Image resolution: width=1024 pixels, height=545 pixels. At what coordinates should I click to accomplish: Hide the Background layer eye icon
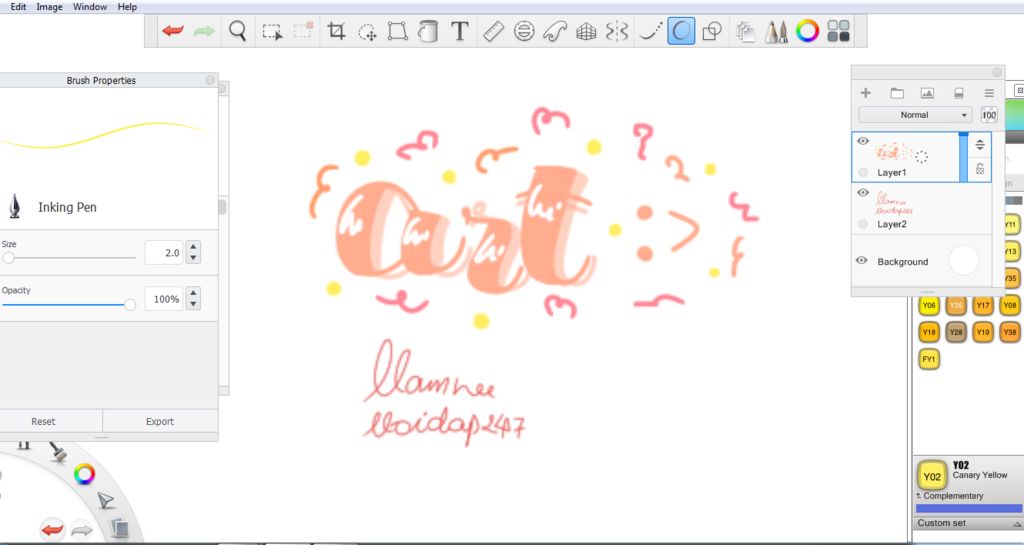(x=861, y=260)
